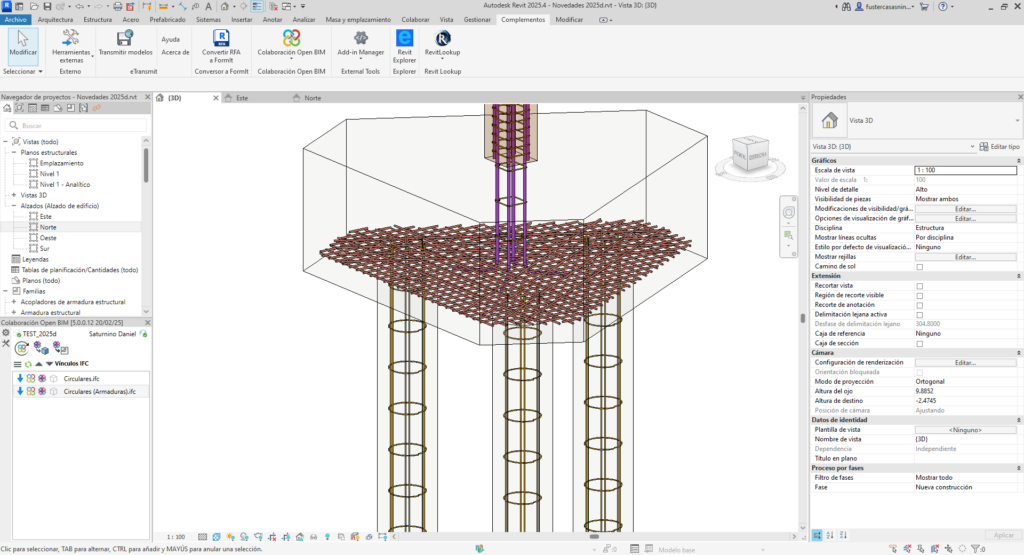This screenshot has width=1024, height=555.
Task: Click Convertir RFA a FormIt icon
Action: coord(221,37)
